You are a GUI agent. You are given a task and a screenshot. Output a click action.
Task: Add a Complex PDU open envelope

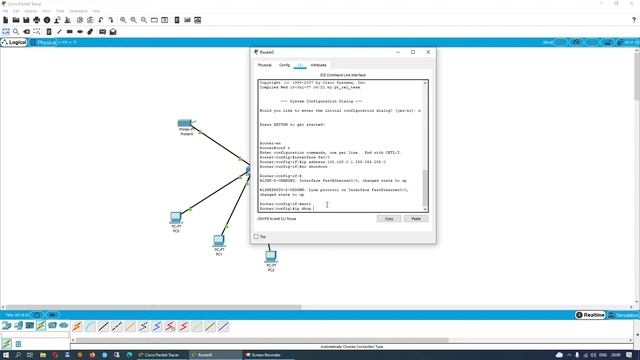[113, 31]
